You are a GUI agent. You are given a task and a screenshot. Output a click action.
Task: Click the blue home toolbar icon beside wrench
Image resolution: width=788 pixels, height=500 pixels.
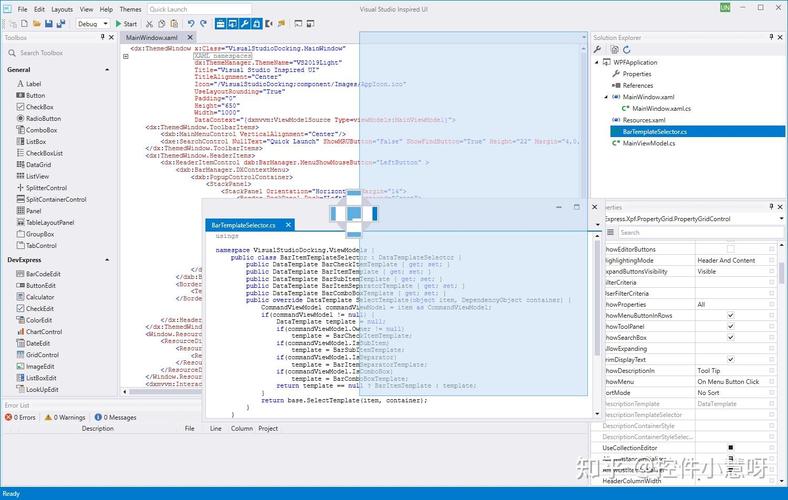coord(256,23)
